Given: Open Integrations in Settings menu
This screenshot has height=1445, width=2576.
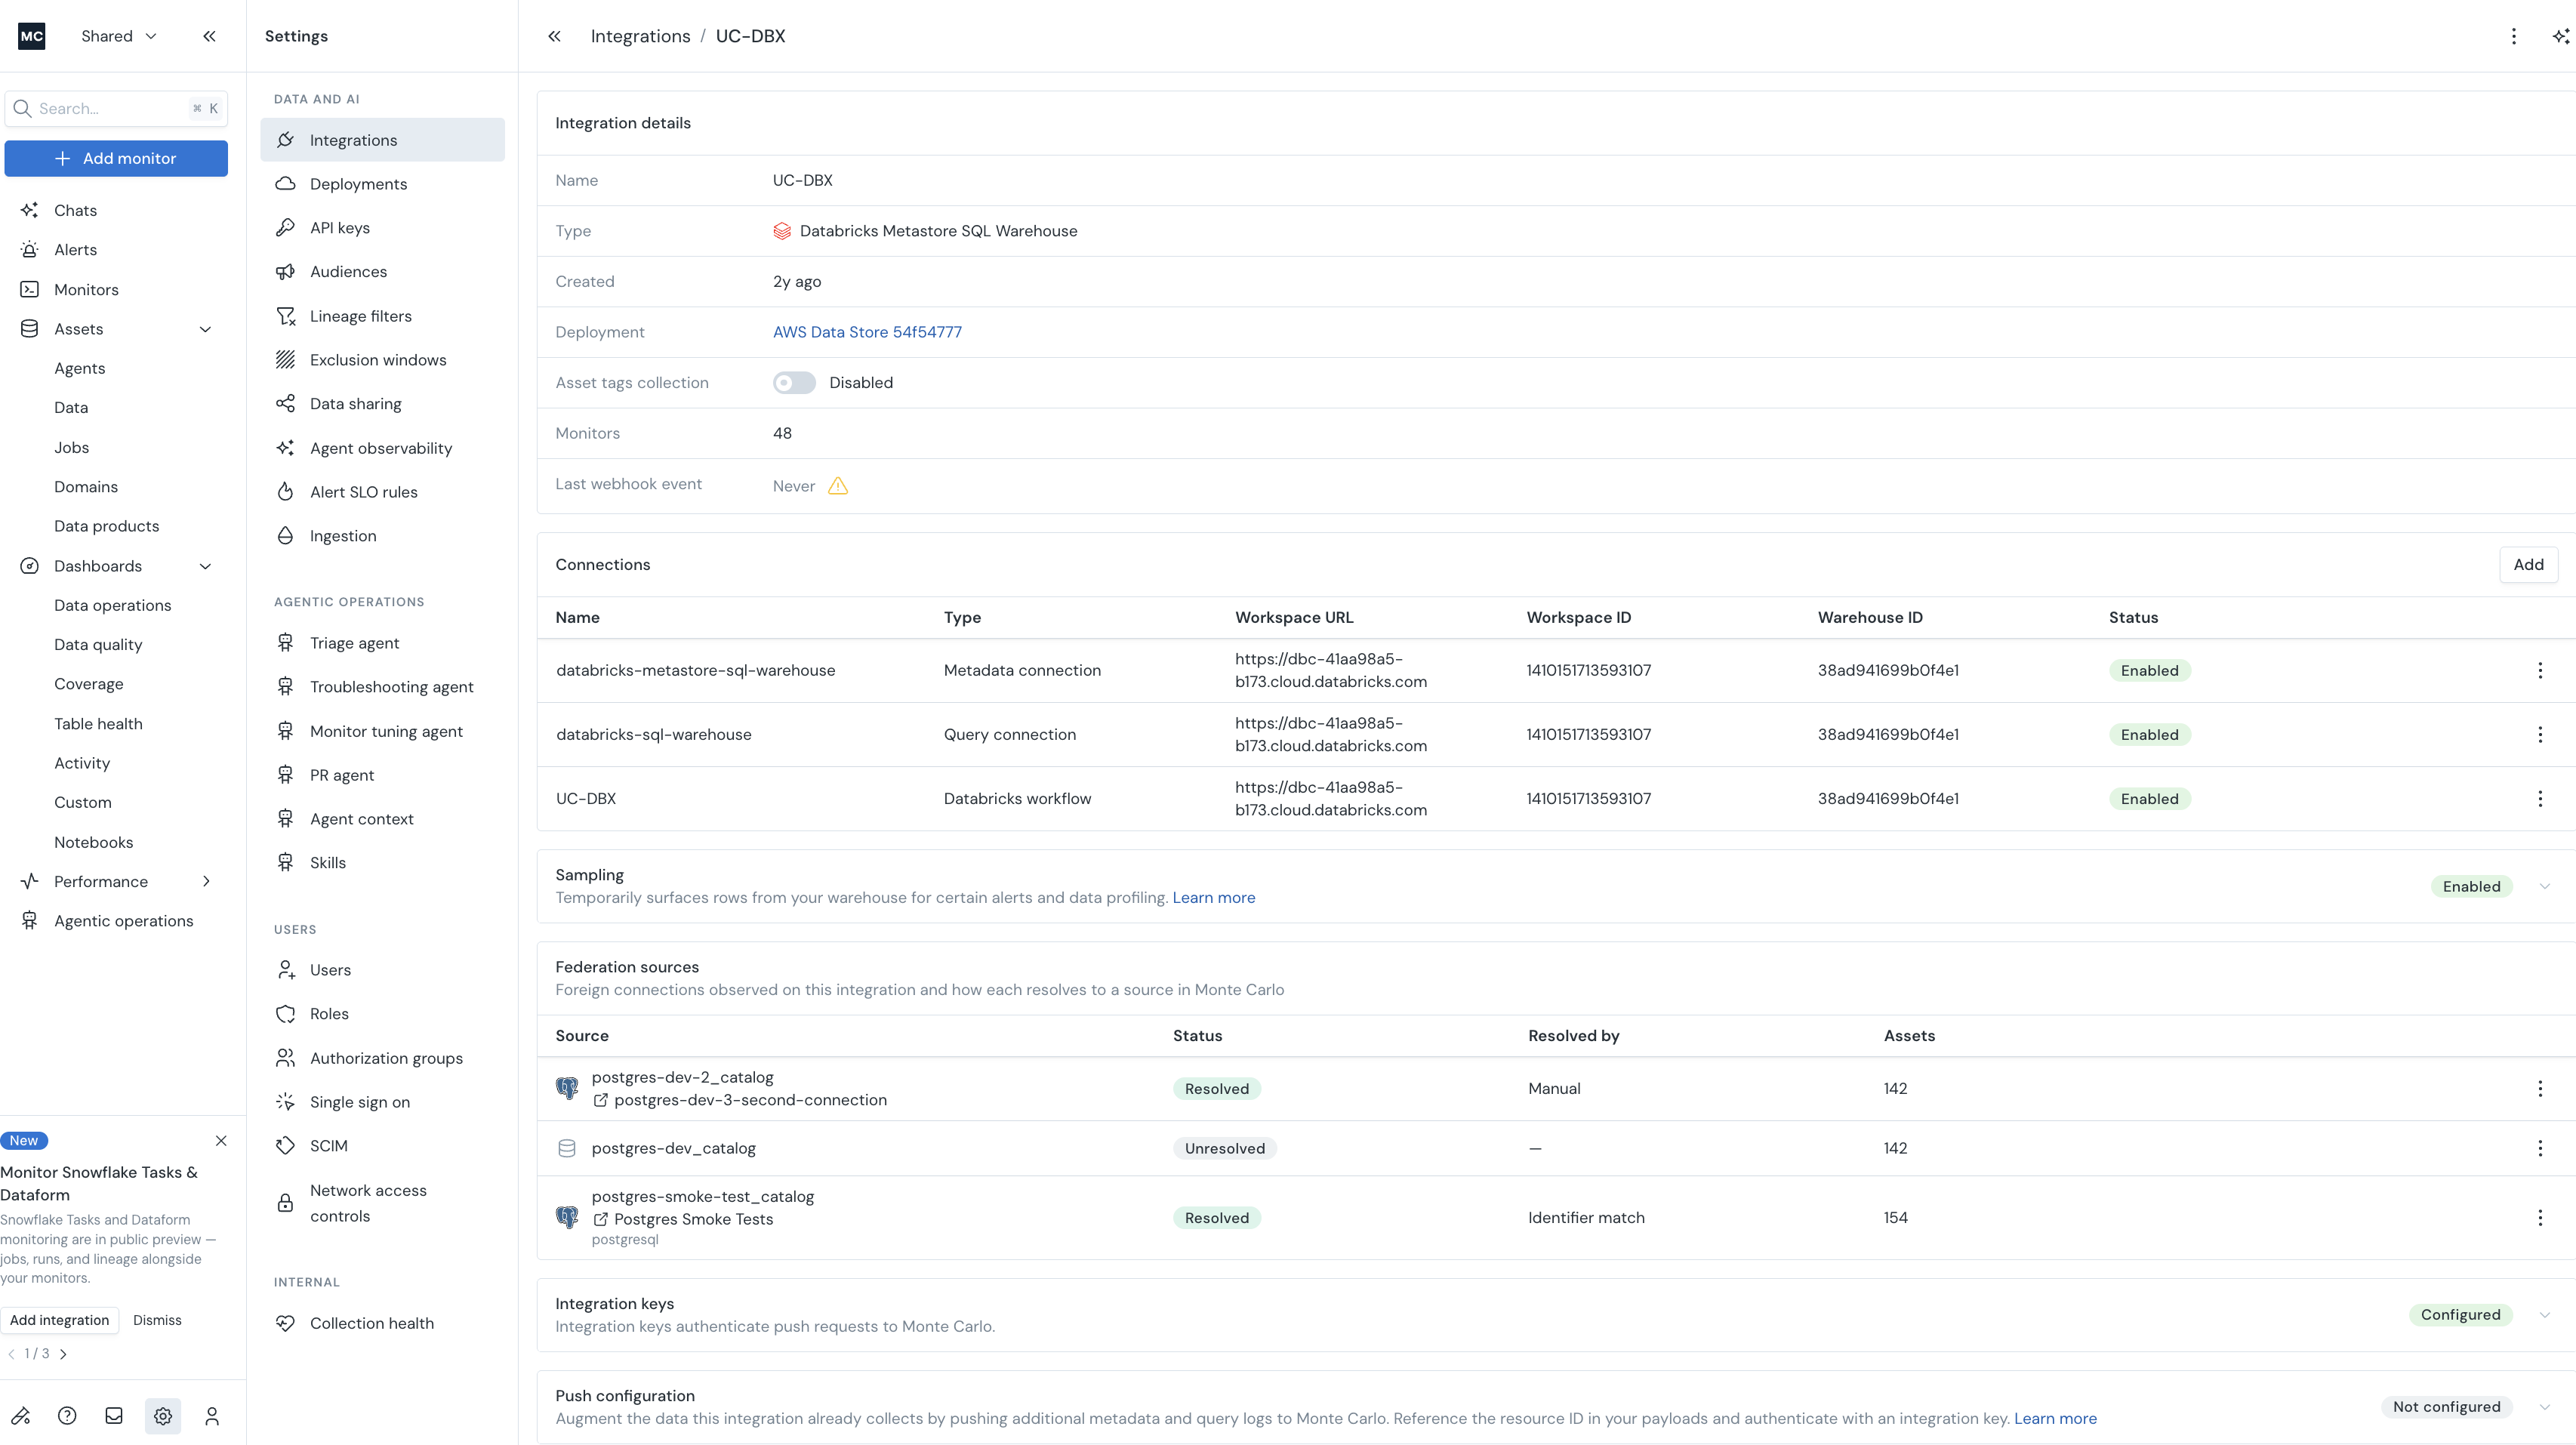Looking at the screenshot, I should [382, 140].
